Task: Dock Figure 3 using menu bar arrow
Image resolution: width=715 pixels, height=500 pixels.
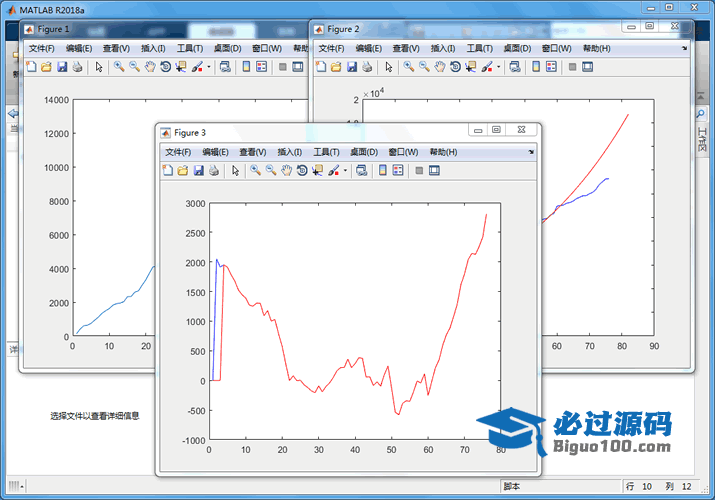Action: (x=531, y=152)
